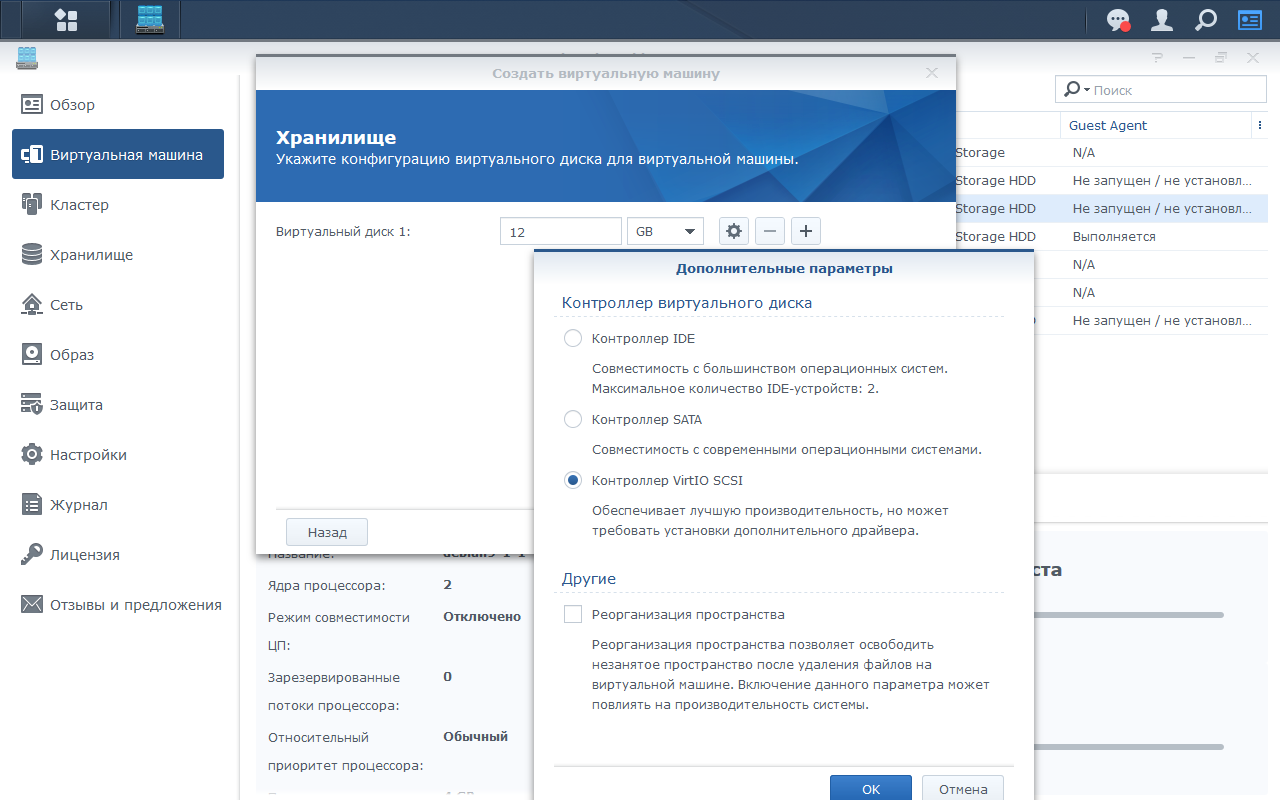The image size is (1280, 800).
Task: Click the Лицензия sidebar key icon
Action: [32, 555]
